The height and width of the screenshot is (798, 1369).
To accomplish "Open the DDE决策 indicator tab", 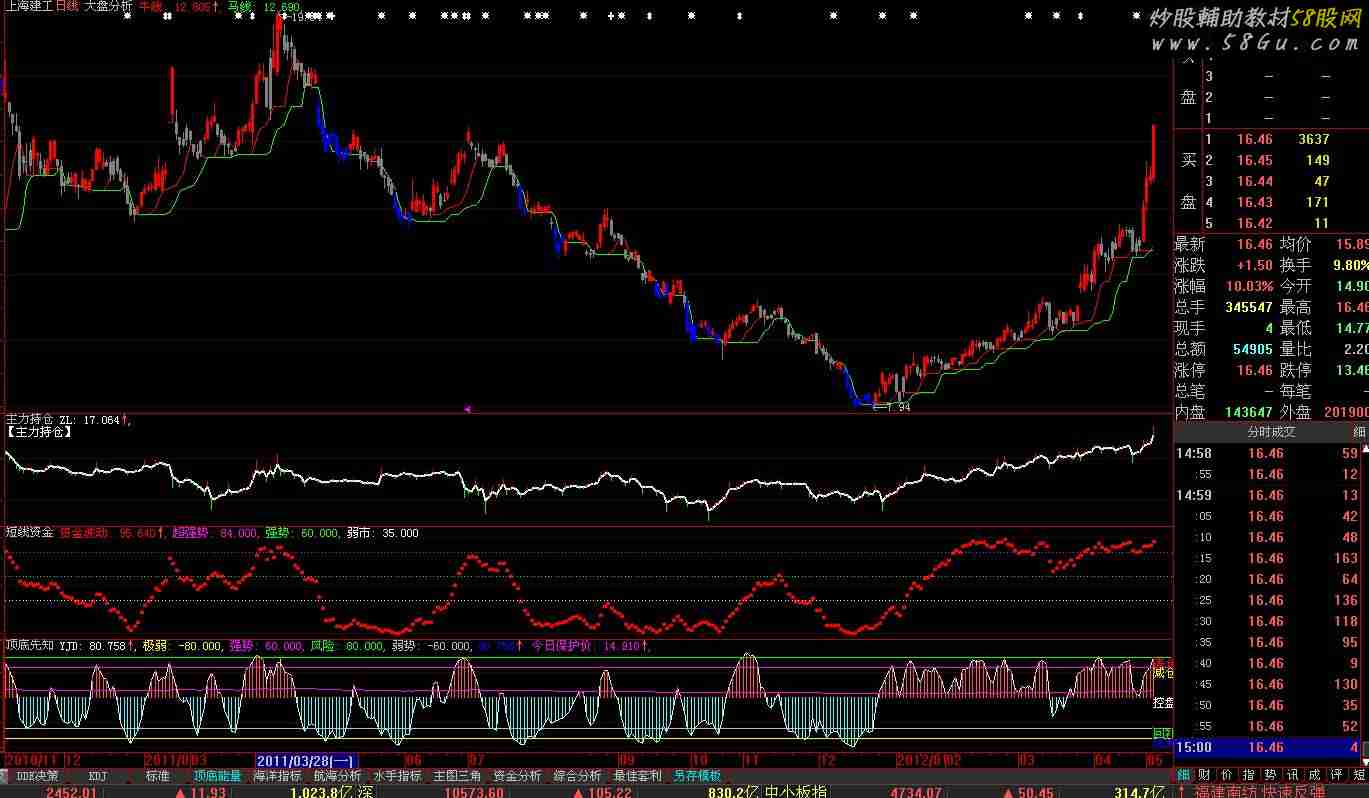I will tap(37, 776).
